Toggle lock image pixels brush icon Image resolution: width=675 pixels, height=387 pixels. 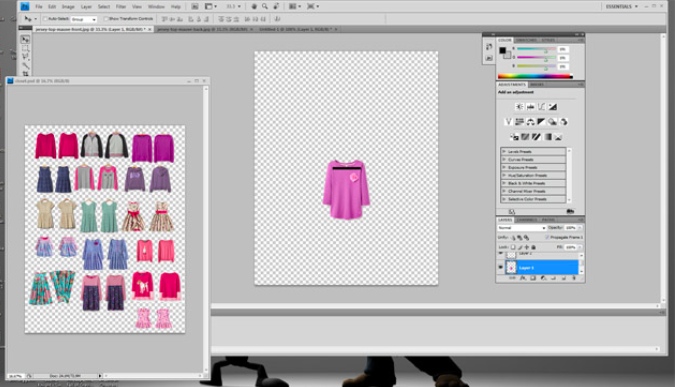(x=520, y=247)
